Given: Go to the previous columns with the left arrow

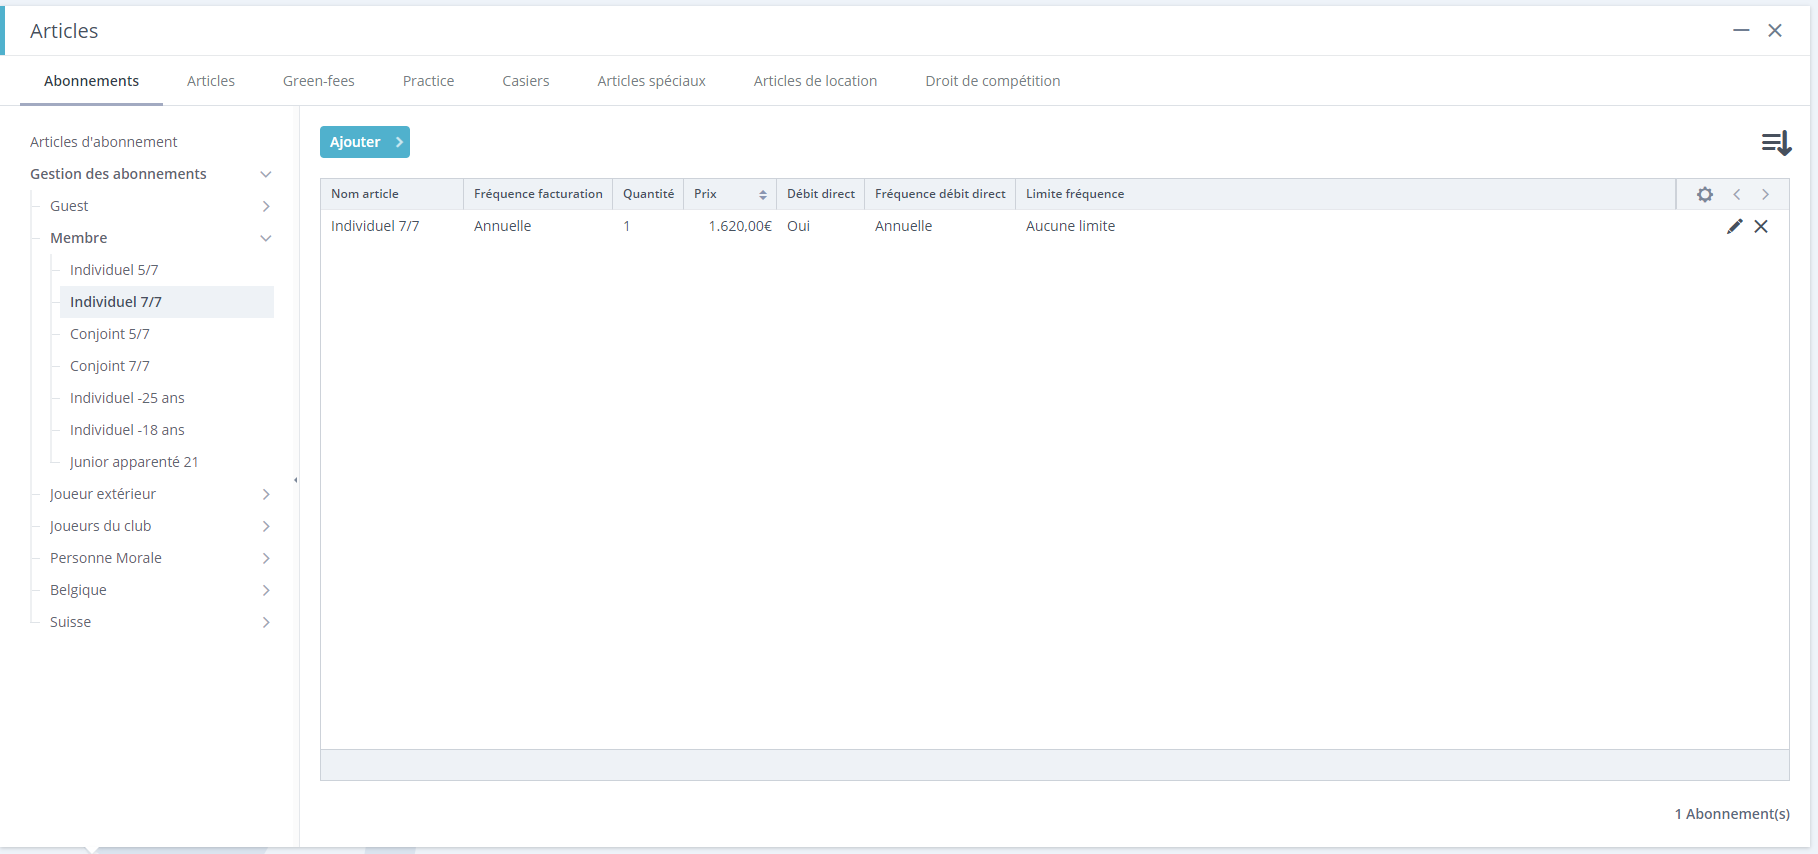Looking at the screenshot, I should 1737,195.
